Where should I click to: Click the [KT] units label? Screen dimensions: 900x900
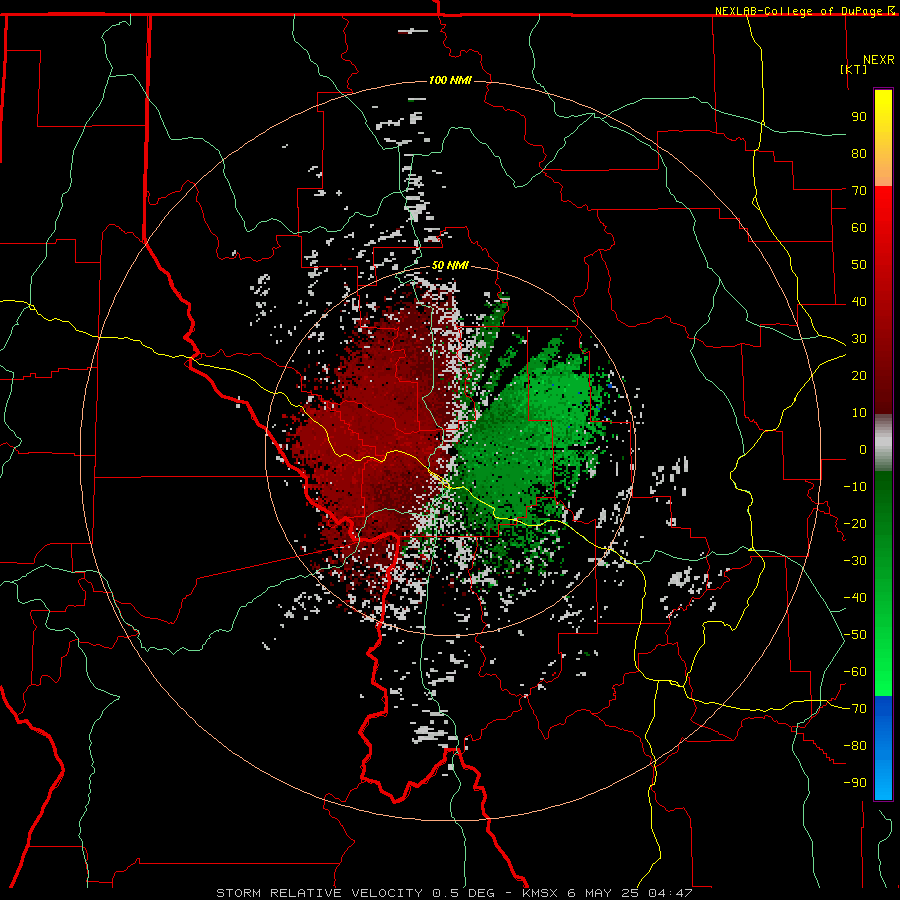tap(854, 69)
